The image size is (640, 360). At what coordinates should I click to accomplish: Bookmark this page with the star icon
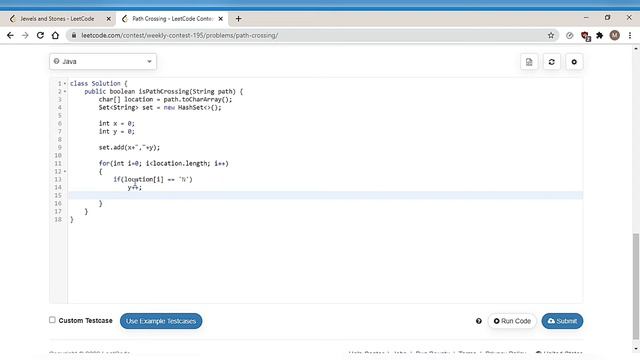click(x=551, y=36)
